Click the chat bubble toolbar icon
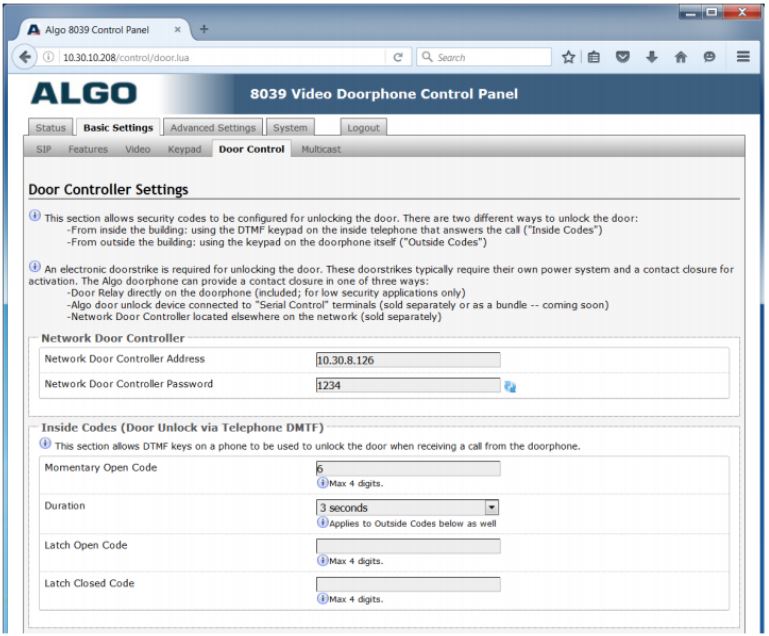The height and width of the screenshot is (636, 769). point(709,57)
